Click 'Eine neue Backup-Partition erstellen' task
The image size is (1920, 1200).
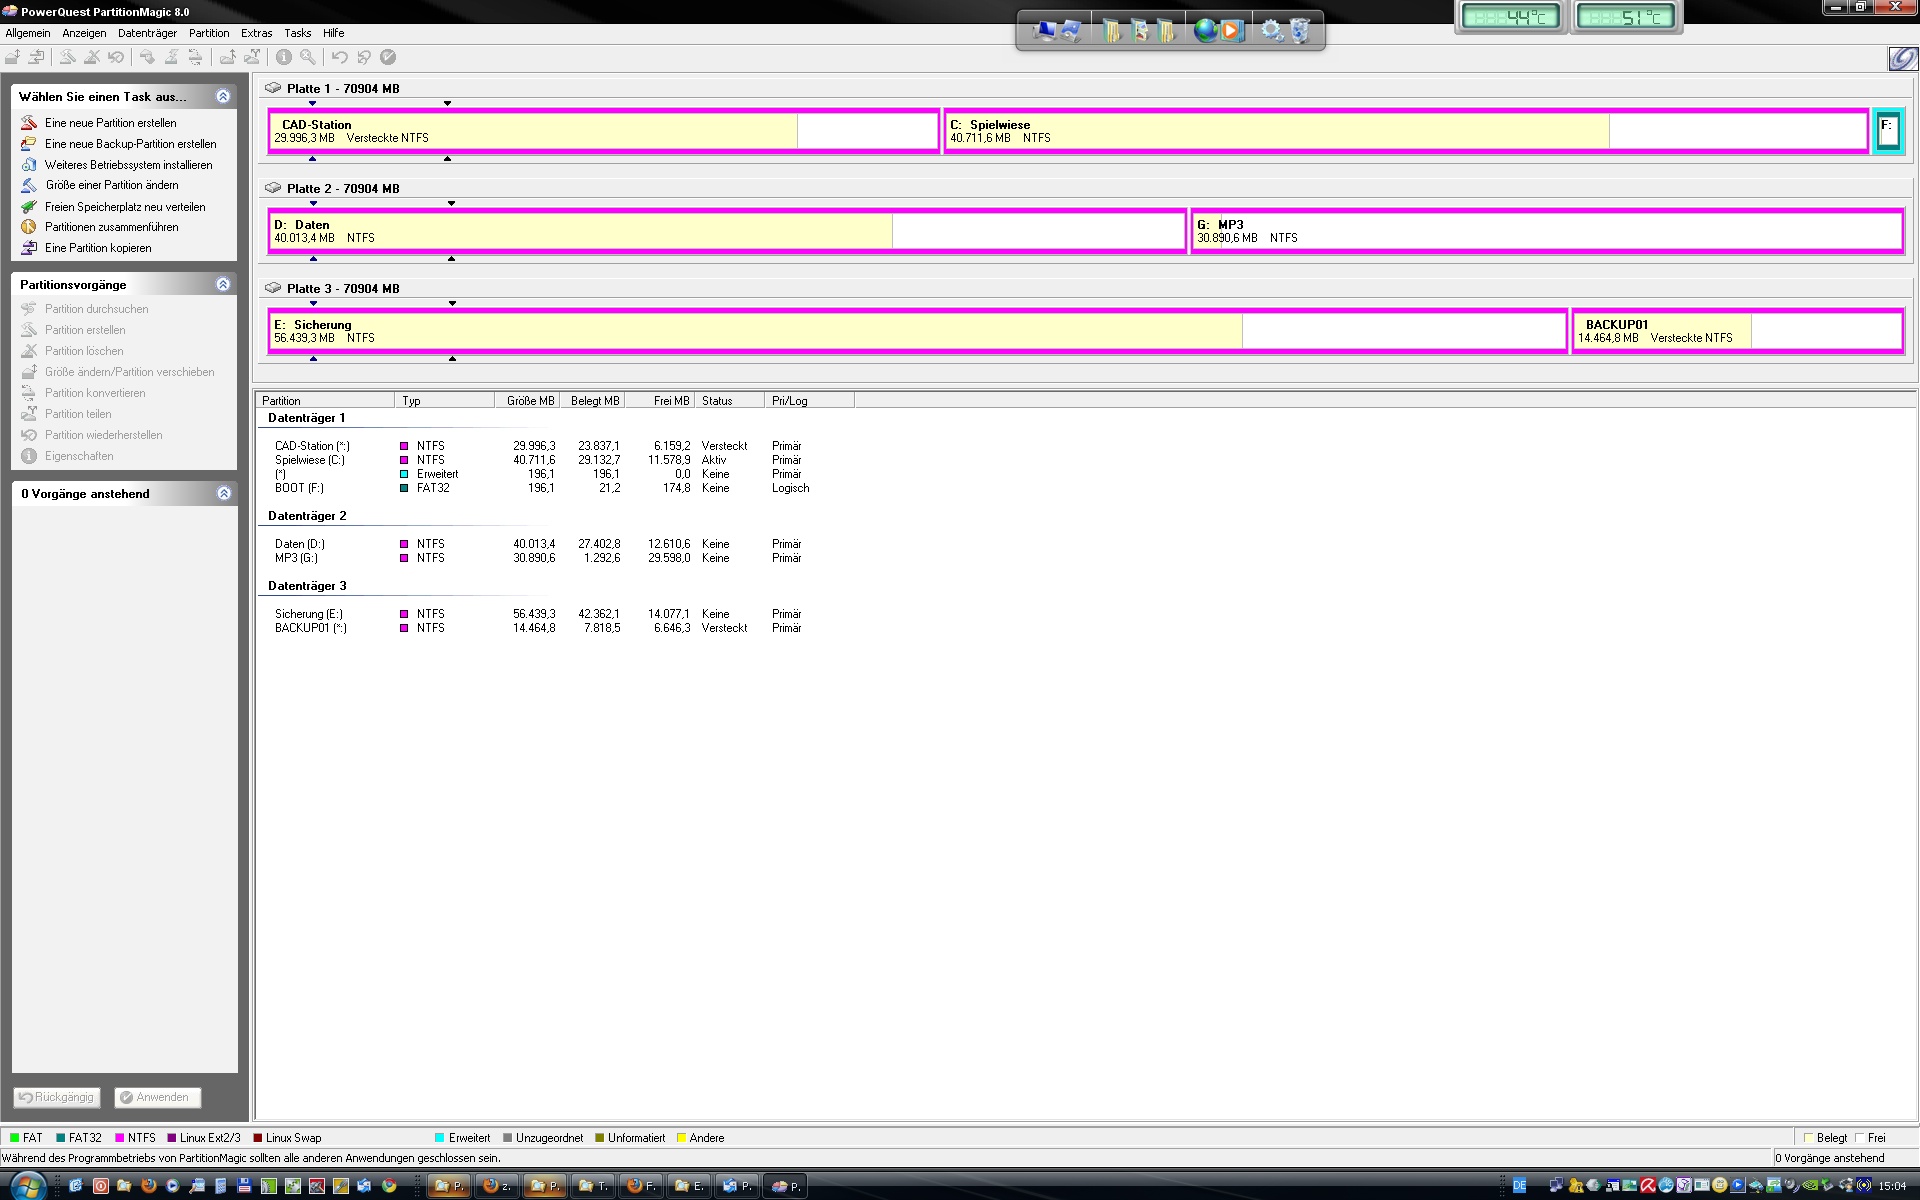pos(131,144)
